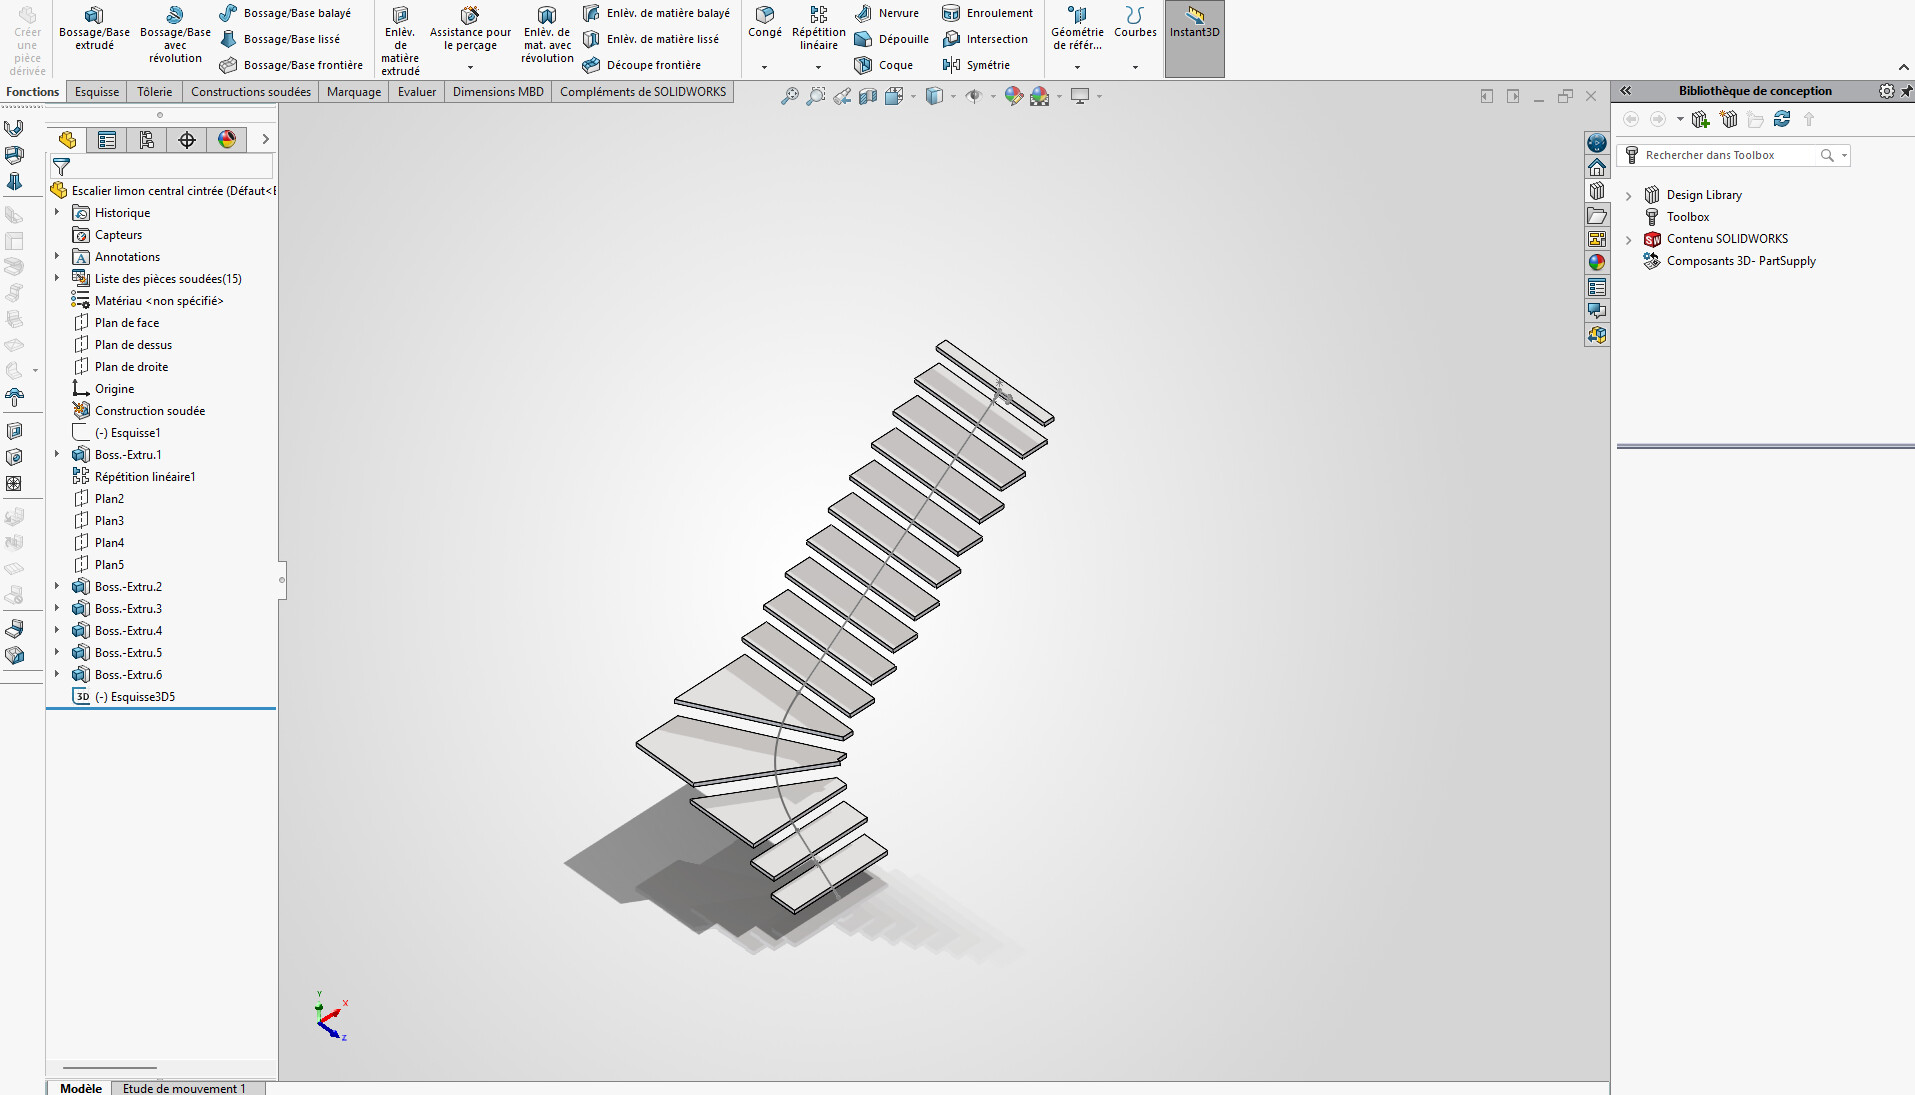The image size is (1915, 1095).
Task: Switch to the Esquisse tab
Action: (97, 92)
